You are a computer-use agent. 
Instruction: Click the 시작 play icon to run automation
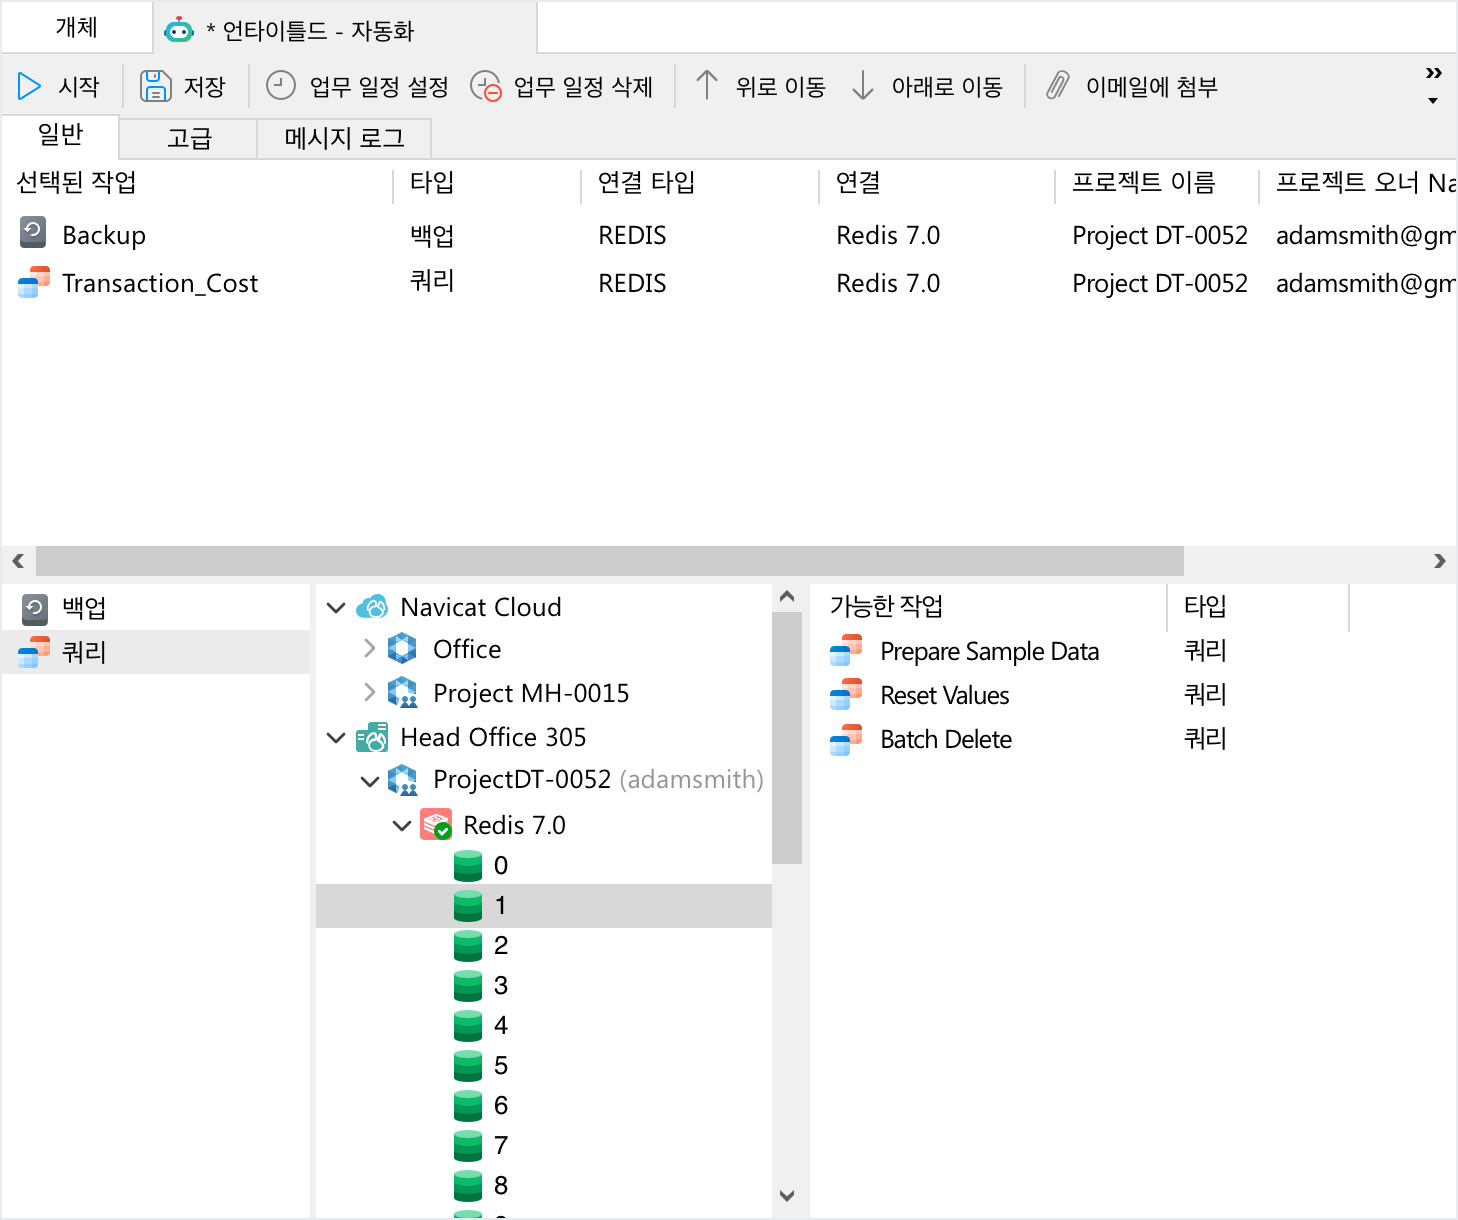tap(29, 86)
